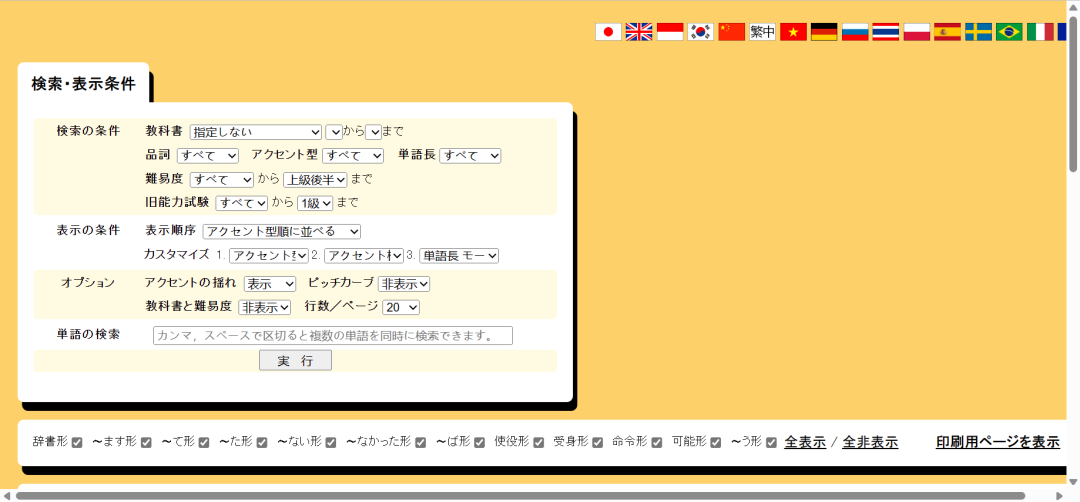Toggle the ~ない形 checkbox
Viewport: 1080px width, 502px height.
tap(331, 443)
